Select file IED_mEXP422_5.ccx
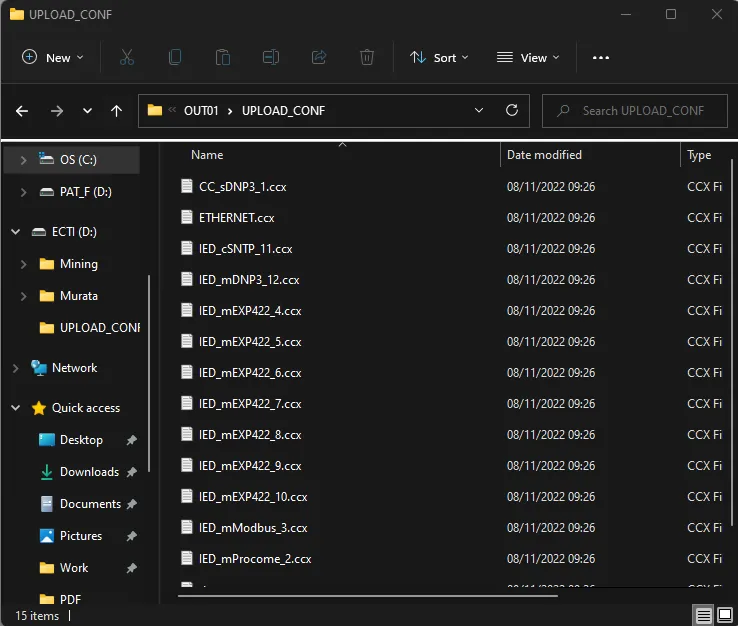Screen dimensions: 738x626 pyautogui.click(x=250, y=342)
